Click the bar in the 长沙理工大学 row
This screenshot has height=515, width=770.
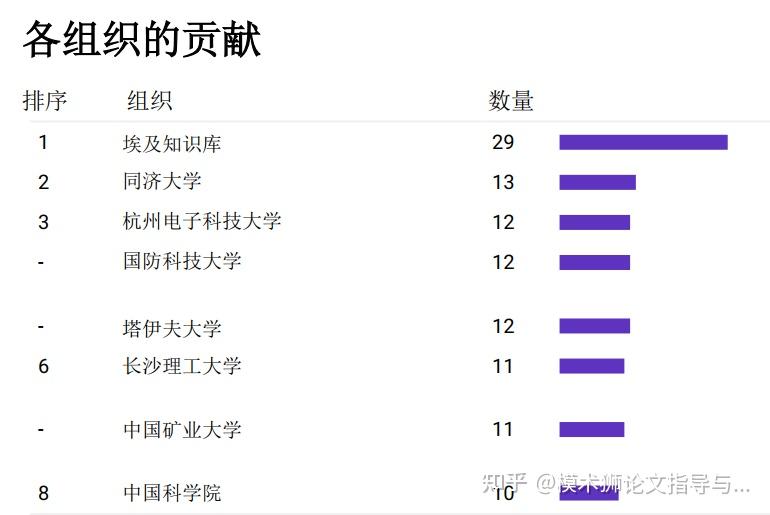pyautogui.click(x=592, y=366)
